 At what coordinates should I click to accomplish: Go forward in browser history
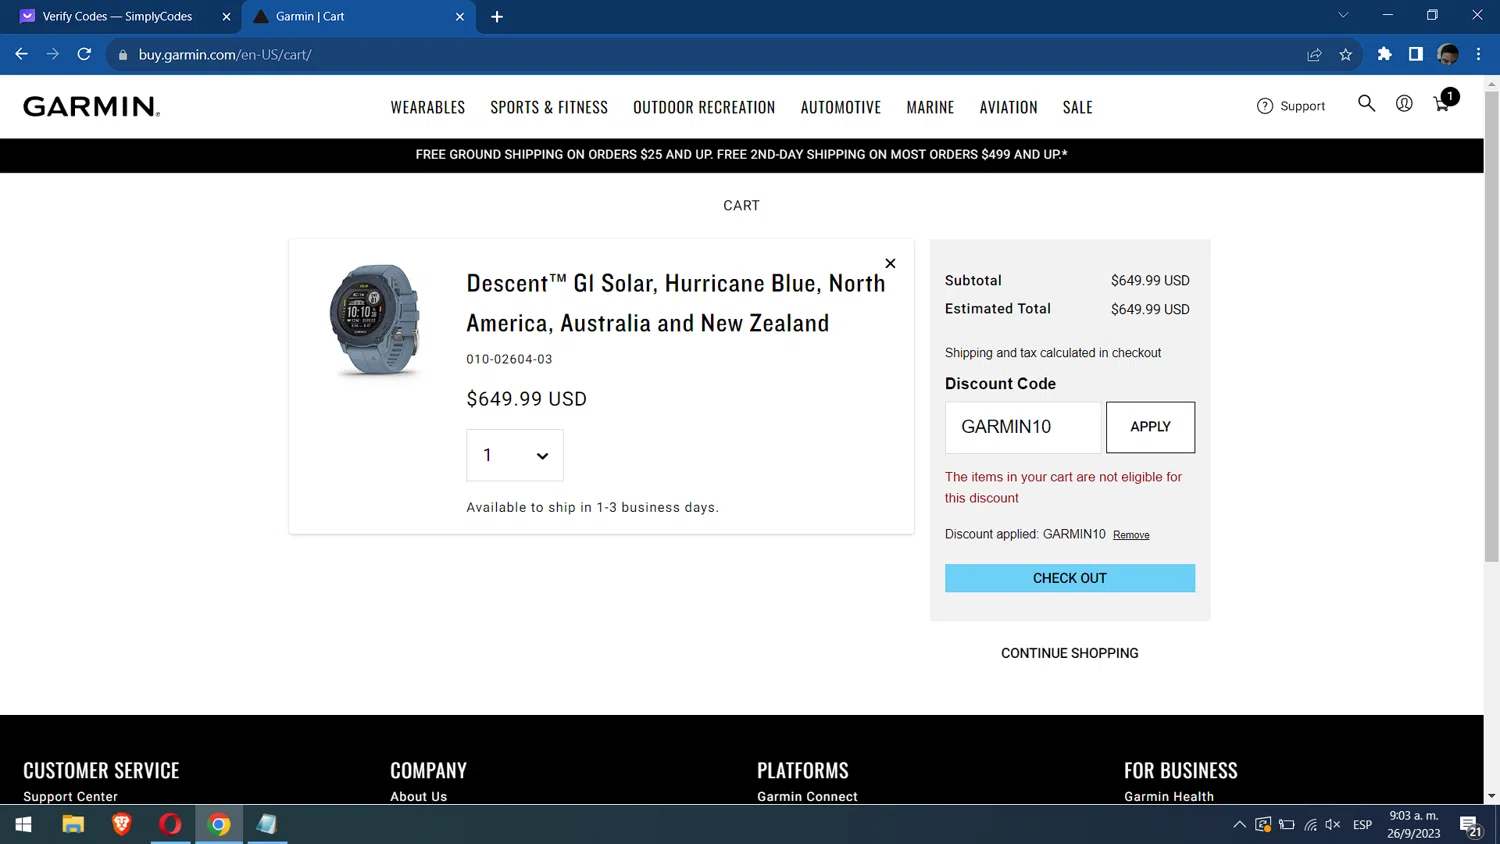click(x=52, y=54)
